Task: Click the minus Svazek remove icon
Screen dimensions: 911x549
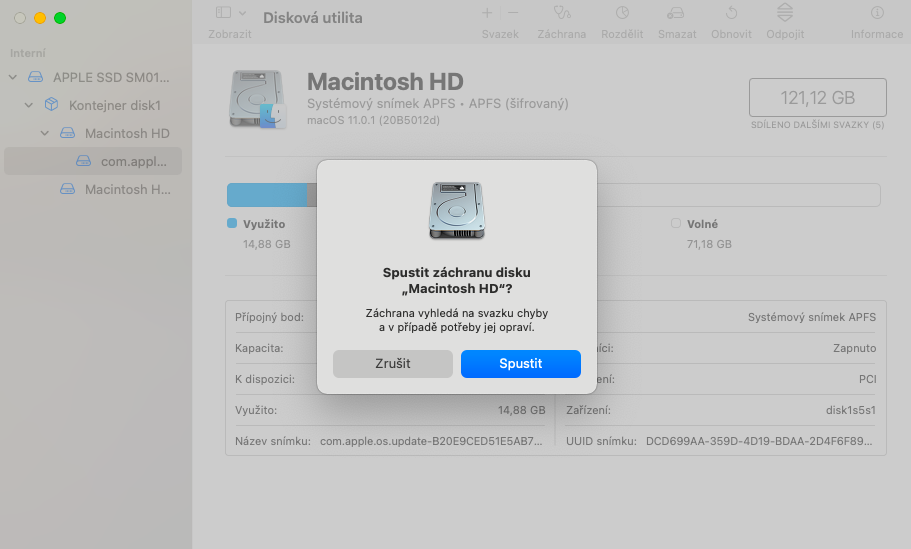Action: point(513,12)
